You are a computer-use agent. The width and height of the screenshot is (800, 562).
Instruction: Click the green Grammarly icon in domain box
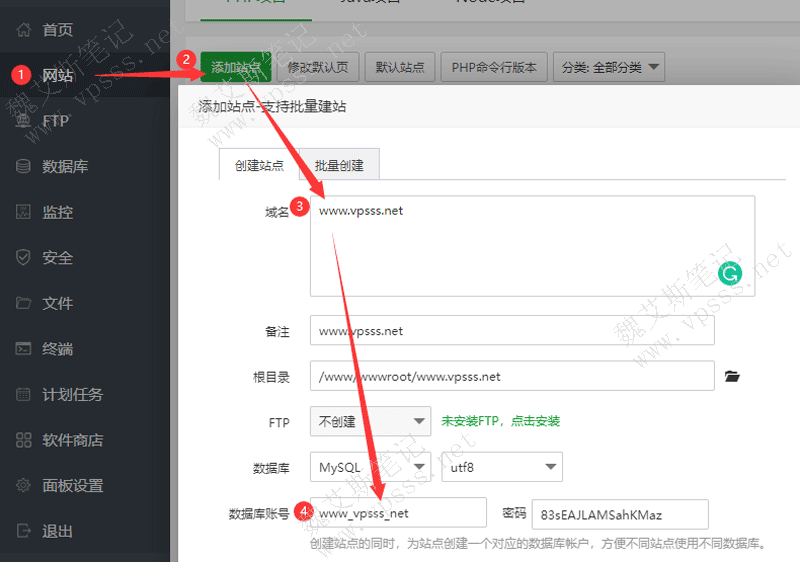[731, 272]
